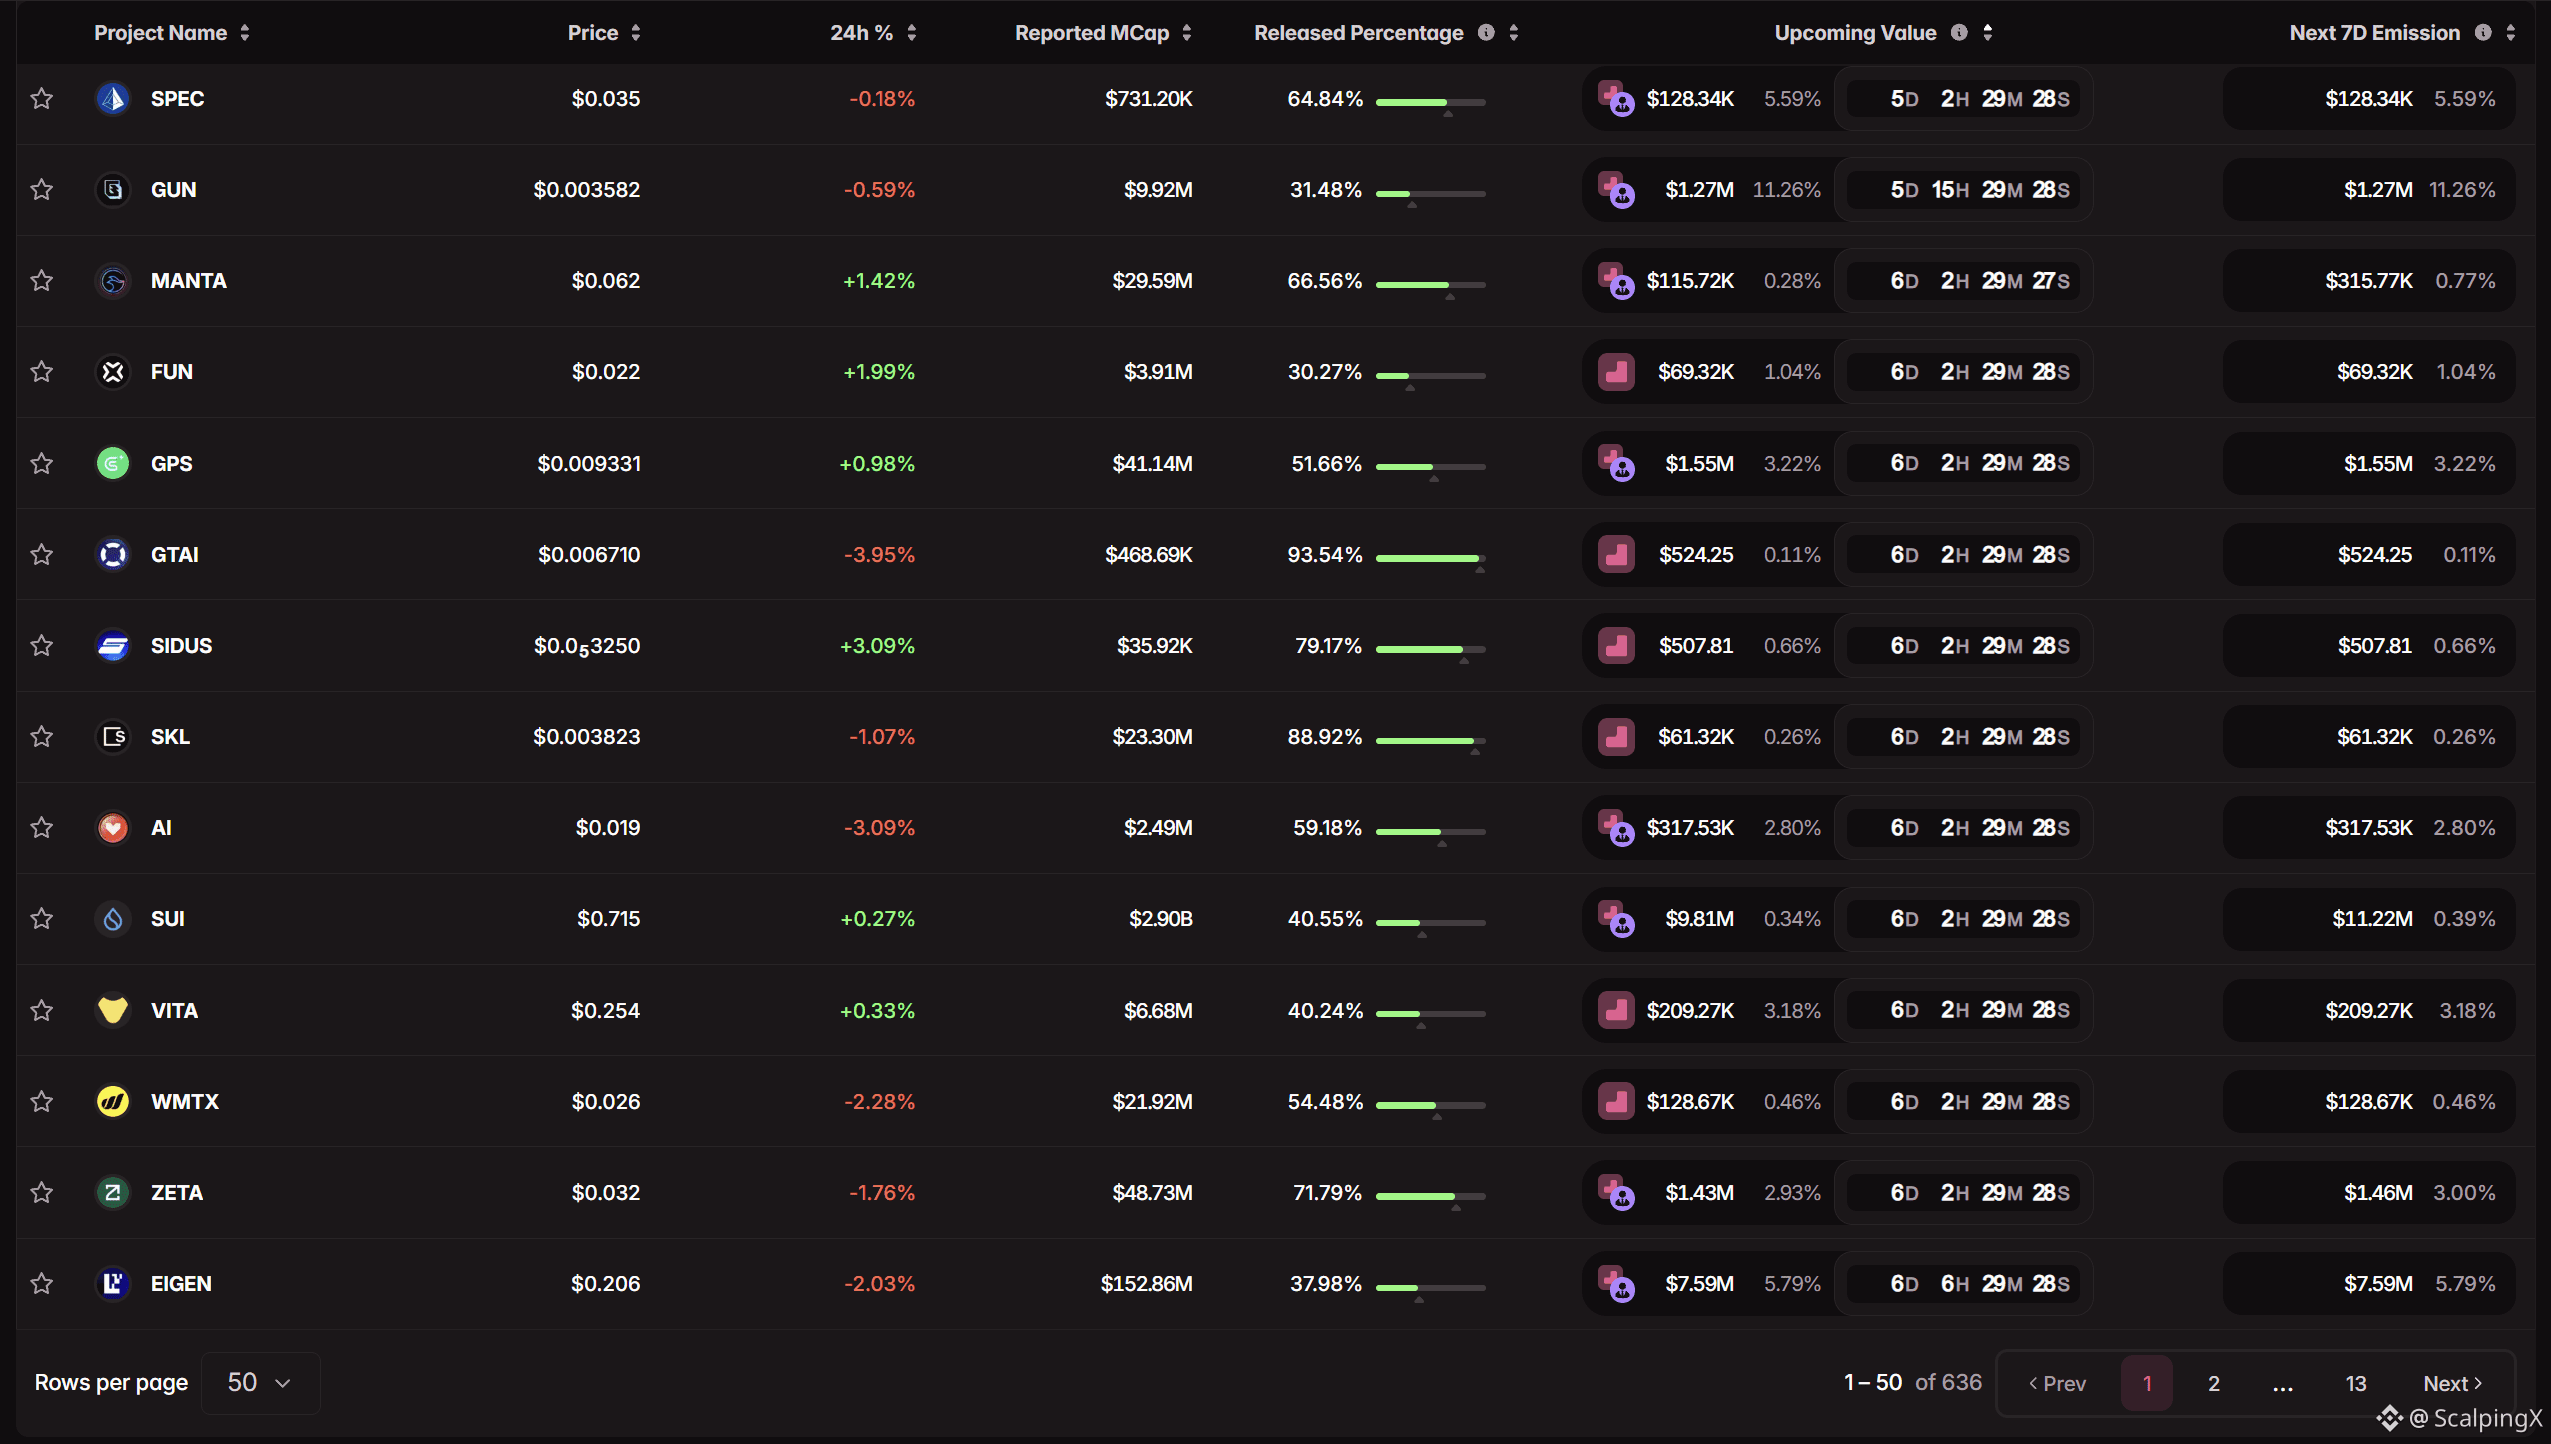Click FUN unlock allocation icon

(x=1616, y=372)
